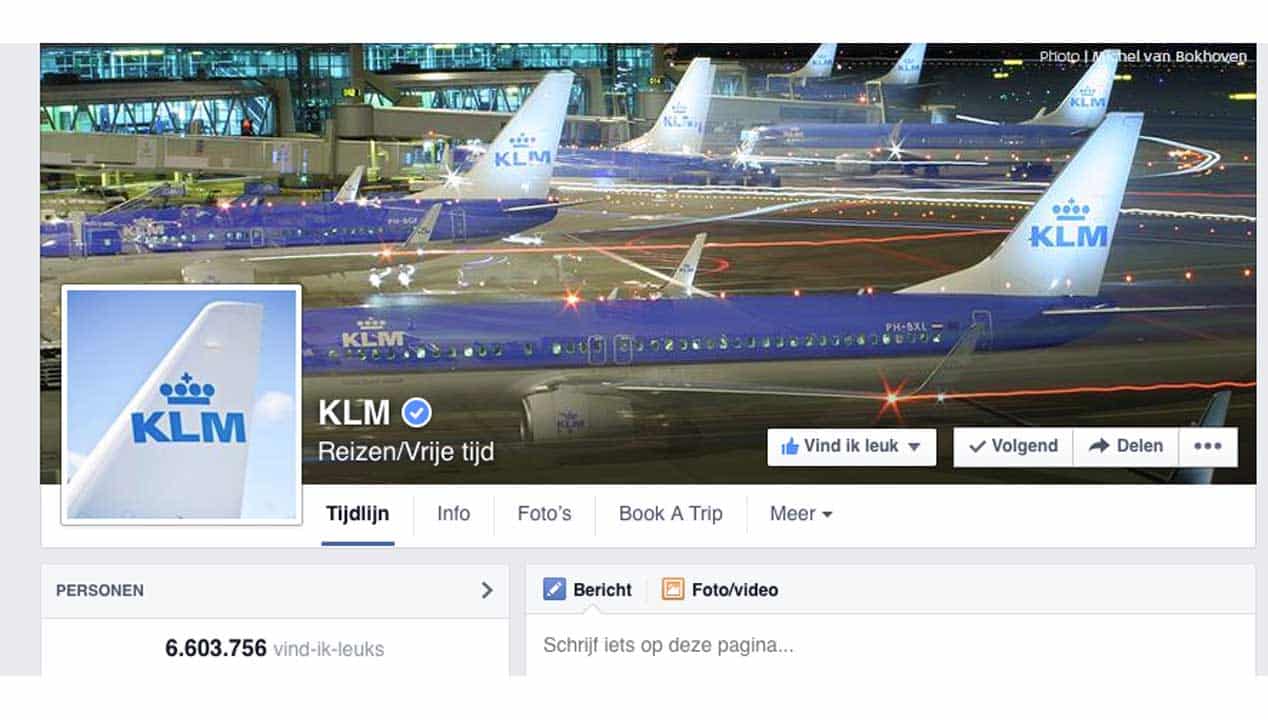Click the KLM page name link

coord(354,412)
